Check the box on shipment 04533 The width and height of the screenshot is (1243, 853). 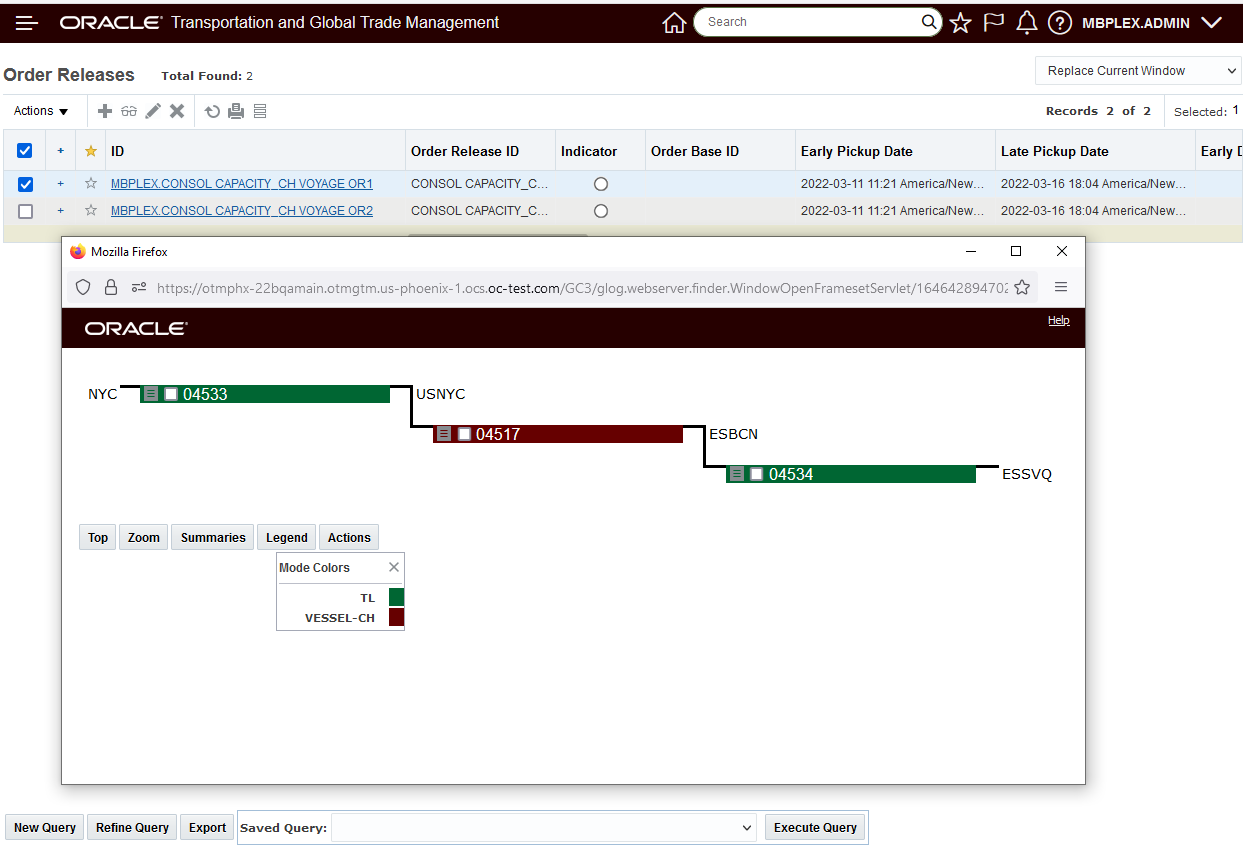tap(171, 394)
